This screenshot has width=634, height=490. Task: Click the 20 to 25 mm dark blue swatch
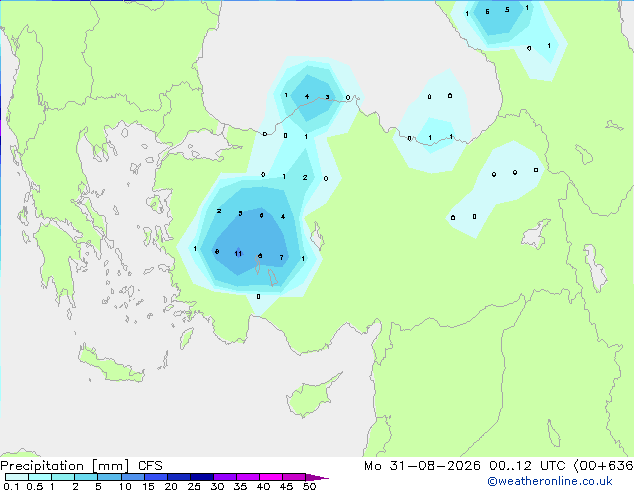[x=178, y=477]
